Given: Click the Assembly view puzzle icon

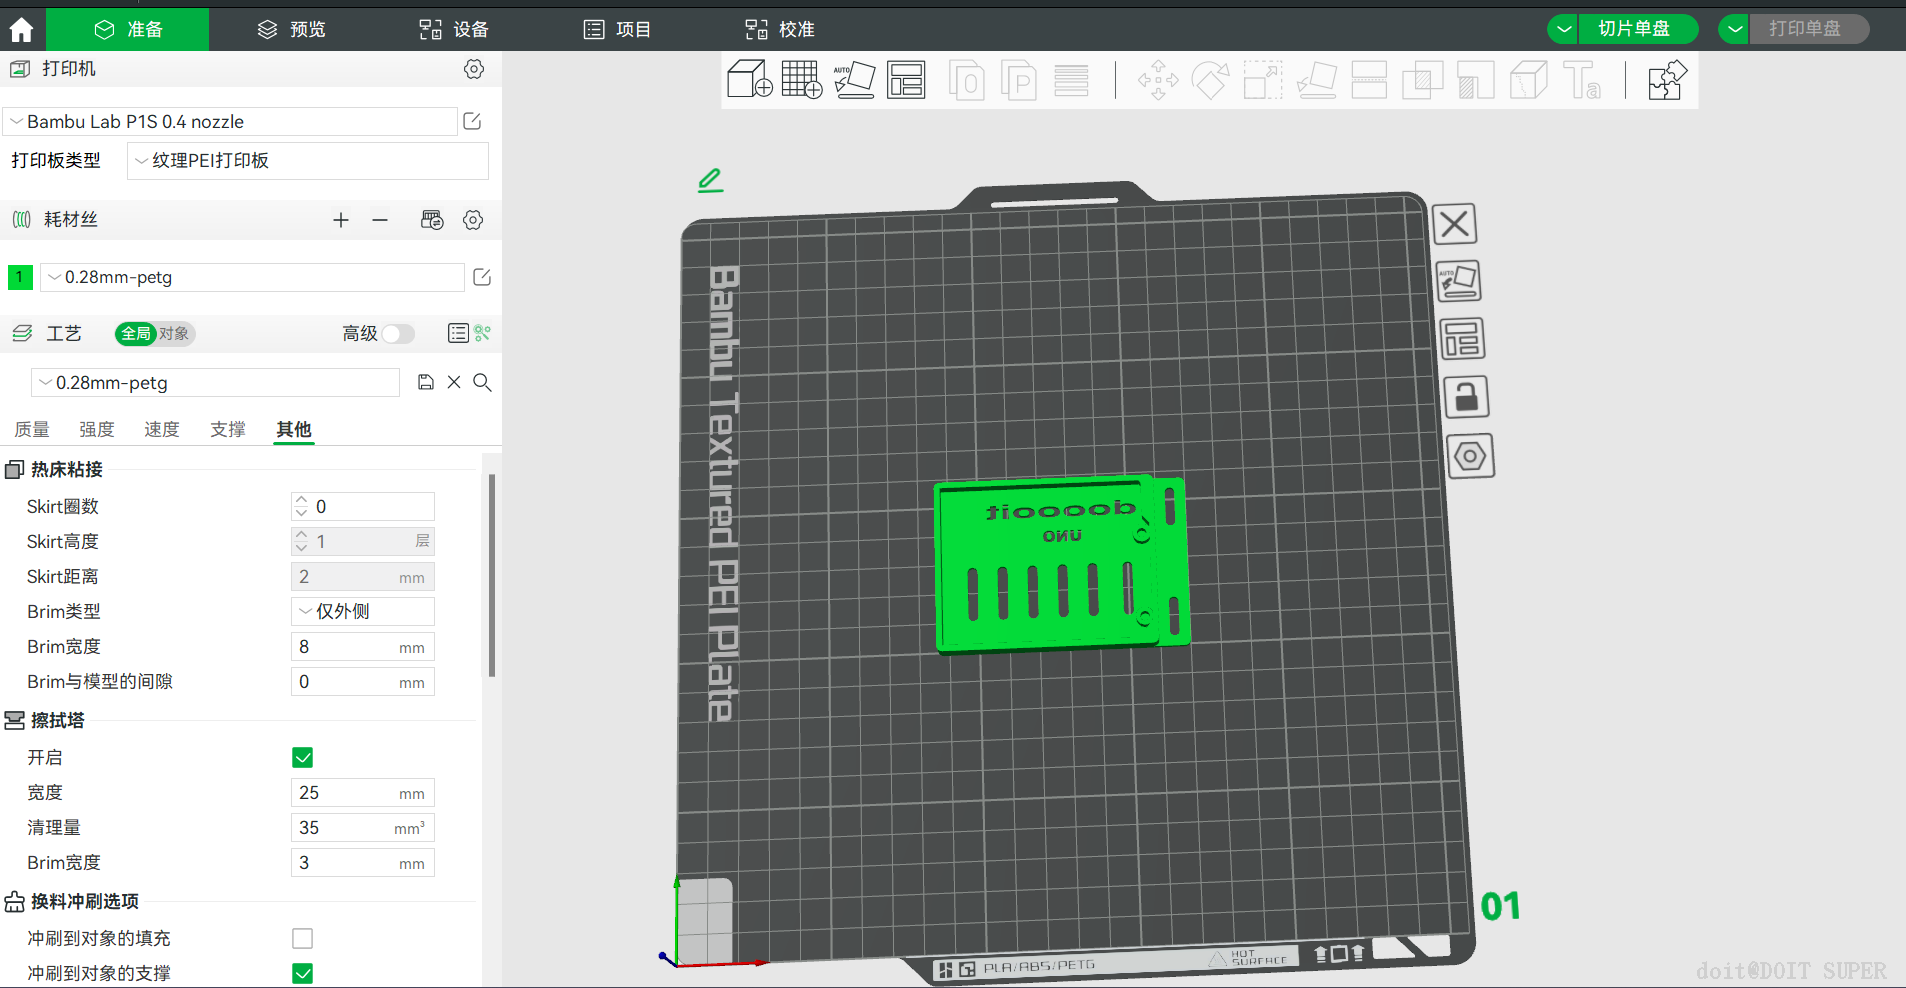Looking at the screenshot, I should (x=1666, y=80).
